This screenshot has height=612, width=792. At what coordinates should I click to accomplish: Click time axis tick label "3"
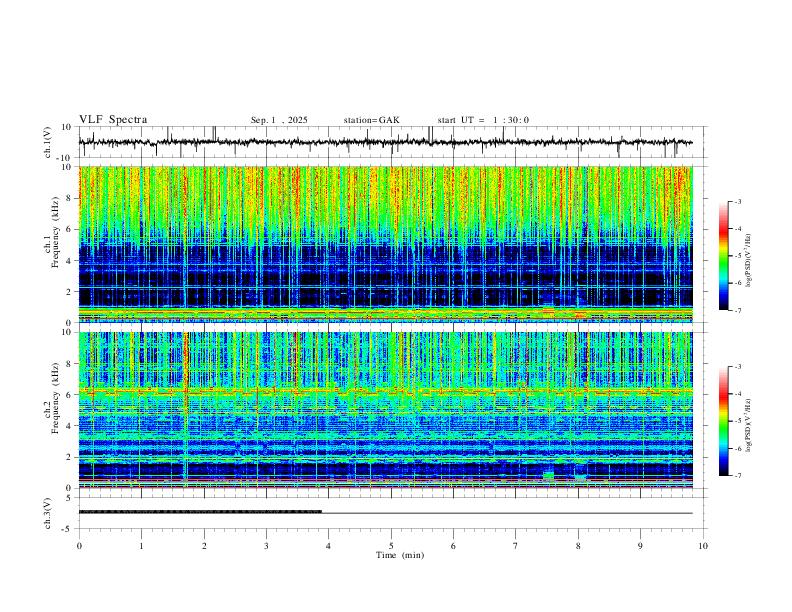point(266,546)
